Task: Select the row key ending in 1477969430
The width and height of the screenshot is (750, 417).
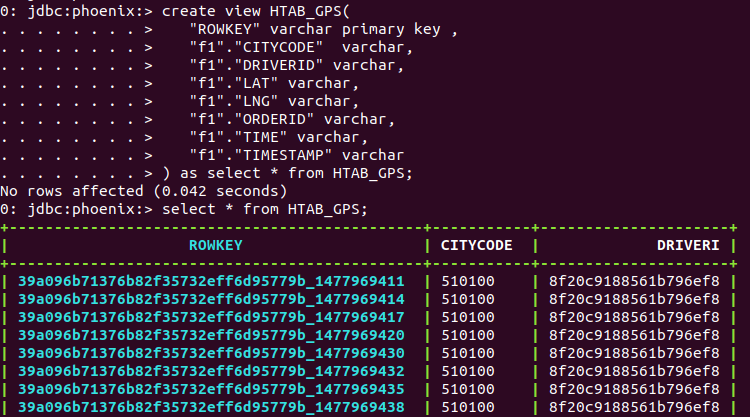Action: 211,353
